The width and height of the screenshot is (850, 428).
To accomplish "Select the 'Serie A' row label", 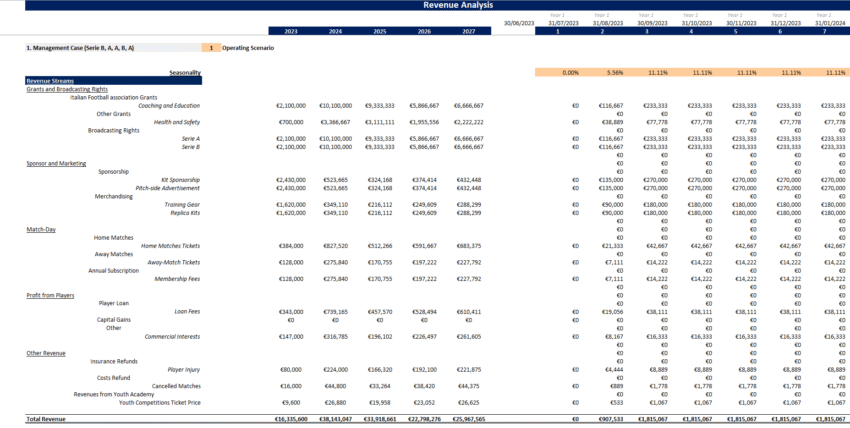I will point(191,139).
